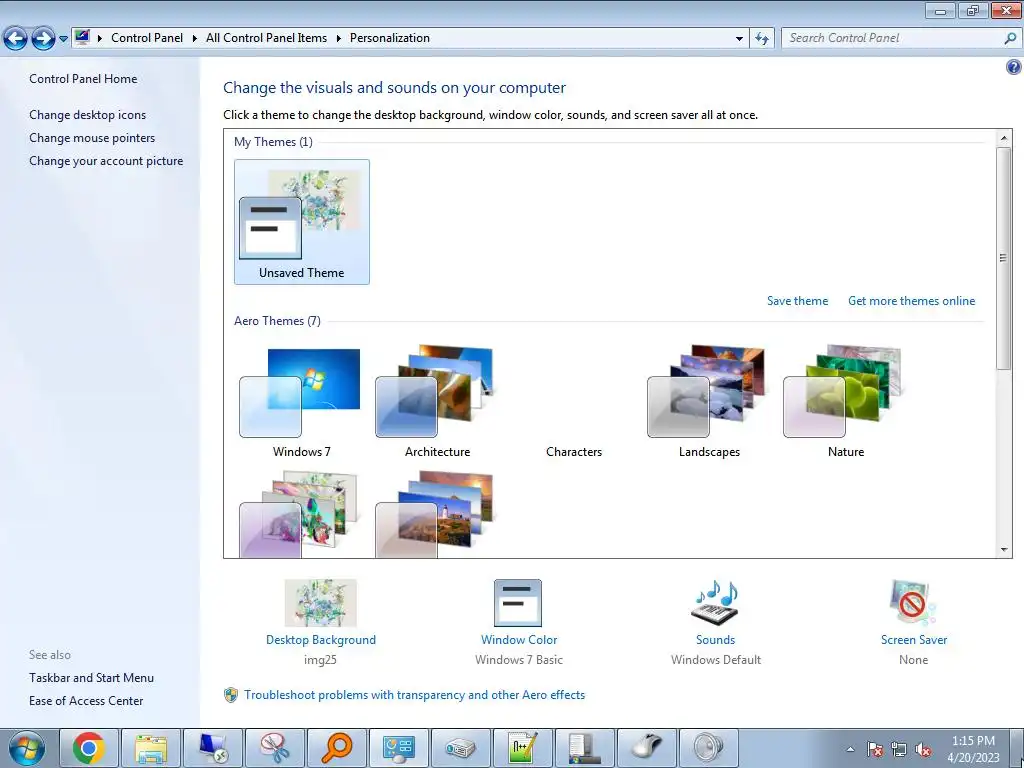Select the purple abstract theme in second row
The width and height of the screenshot is (1024, 768).
click(298, 515)
